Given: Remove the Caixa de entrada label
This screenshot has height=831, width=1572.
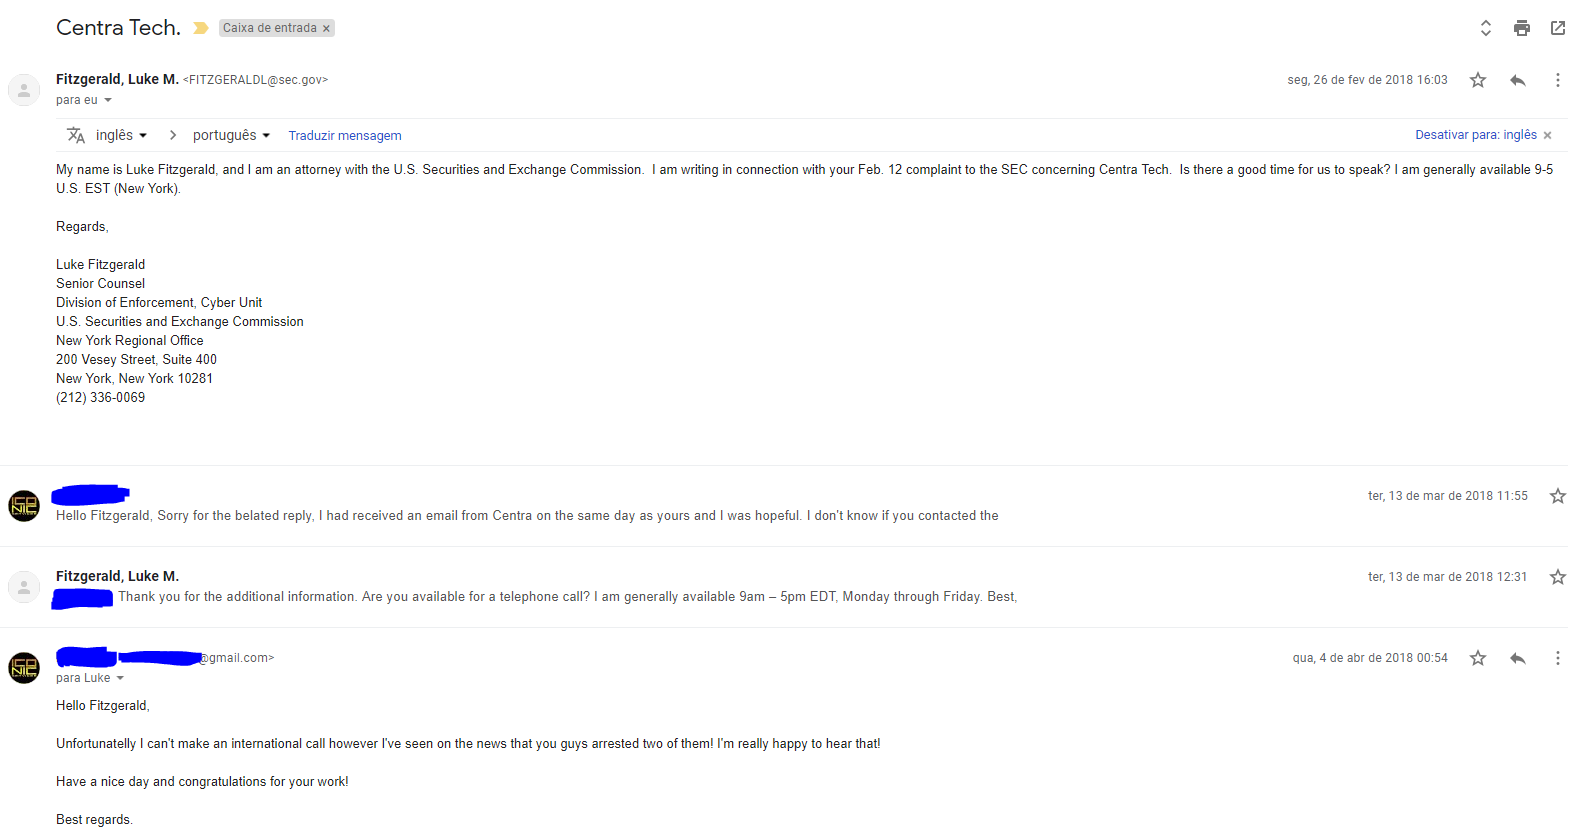Looking at the screenshot, I should (326, 28).
